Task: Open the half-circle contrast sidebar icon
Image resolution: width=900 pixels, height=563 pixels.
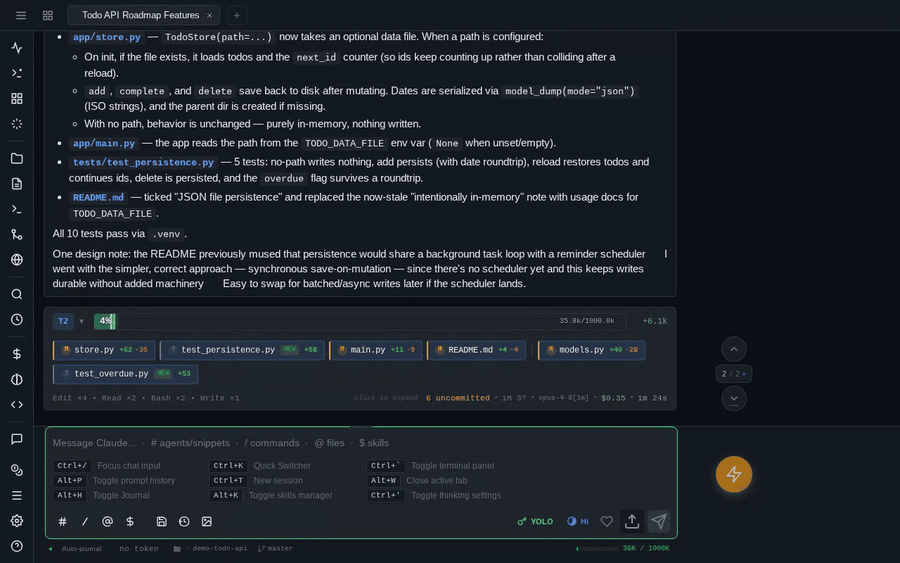Action: point(17,379)
